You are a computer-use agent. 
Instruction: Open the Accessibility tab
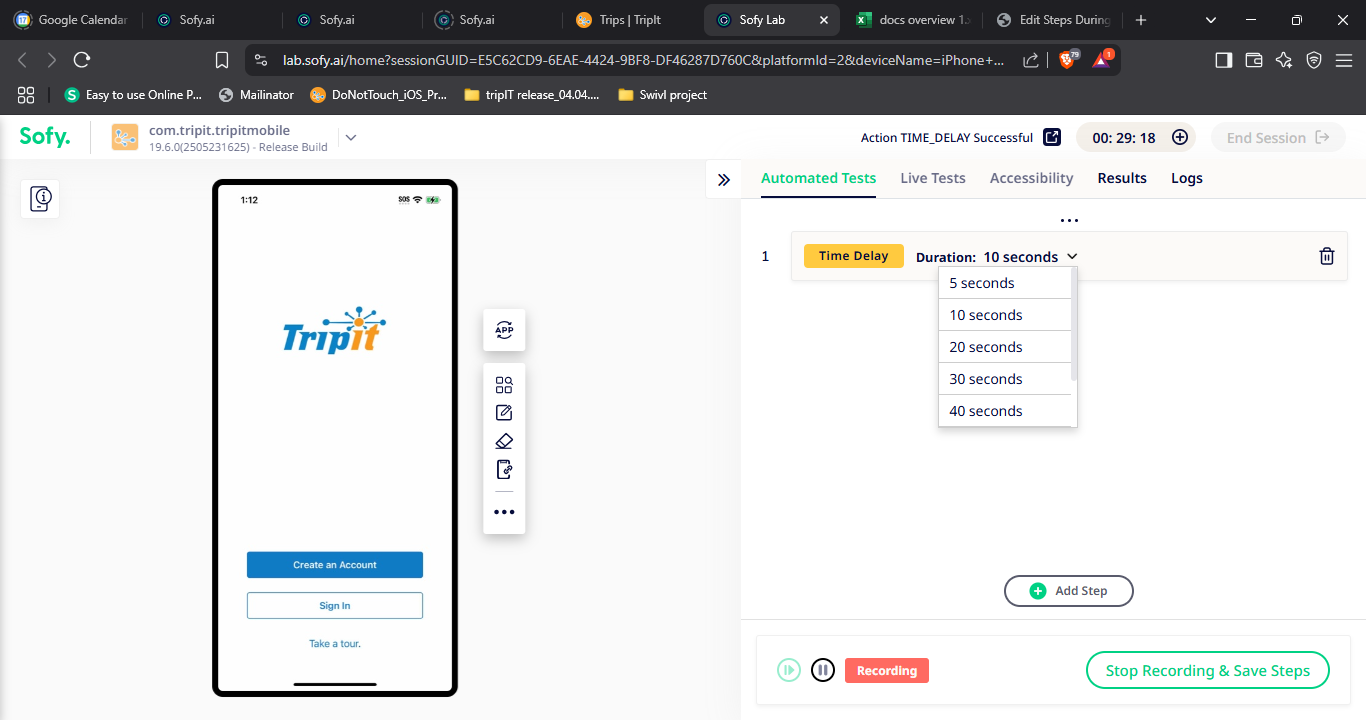click(1031, 178)
